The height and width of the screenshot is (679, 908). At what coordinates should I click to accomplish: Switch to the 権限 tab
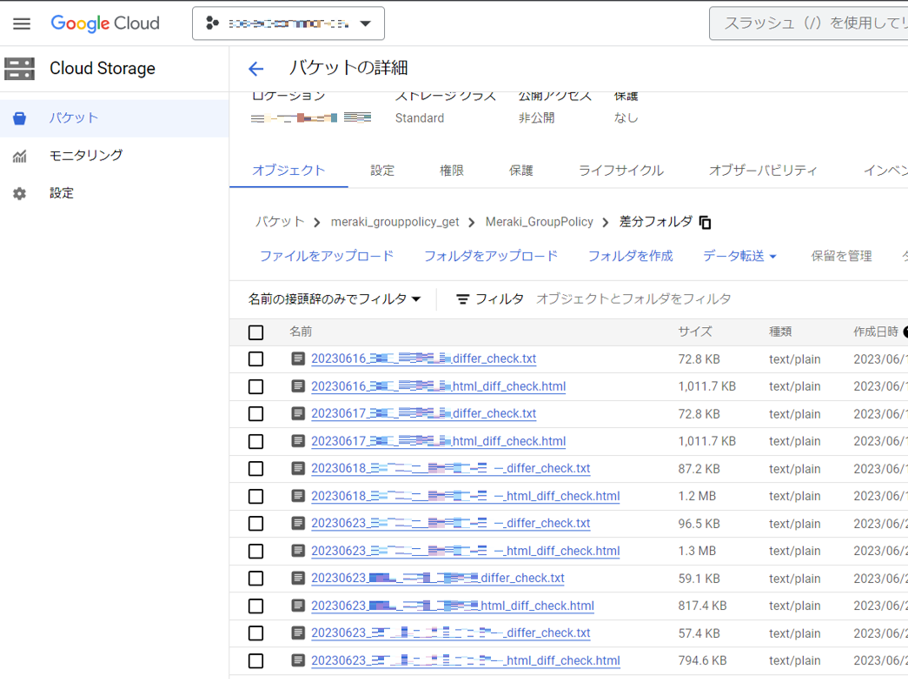[x=452, y=170]
